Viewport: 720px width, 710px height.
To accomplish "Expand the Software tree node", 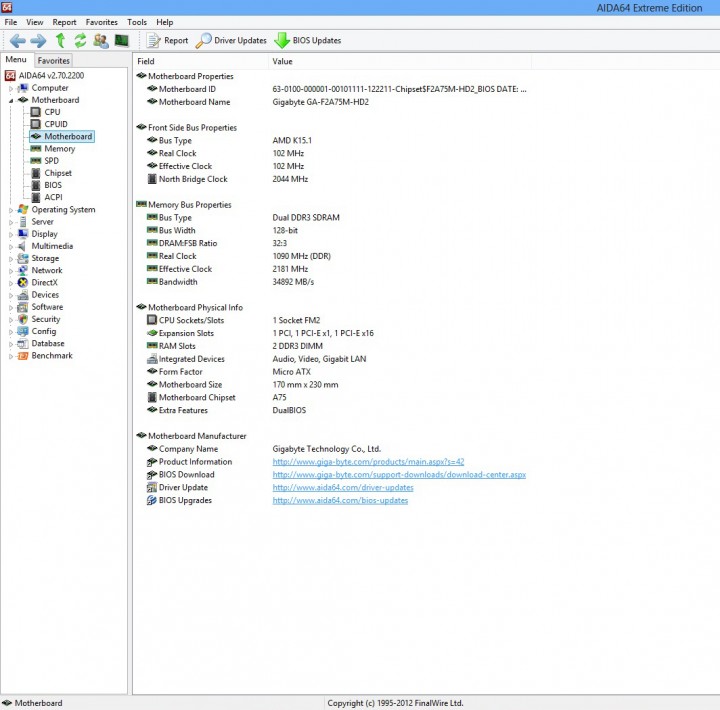I will point(11,307).
